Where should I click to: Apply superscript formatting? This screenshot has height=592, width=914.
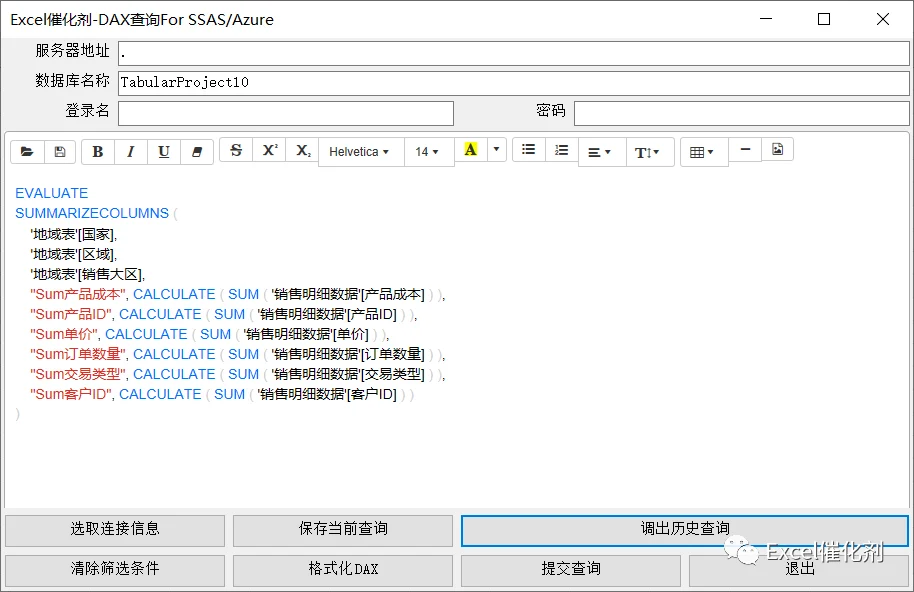[x=269, y=150]
